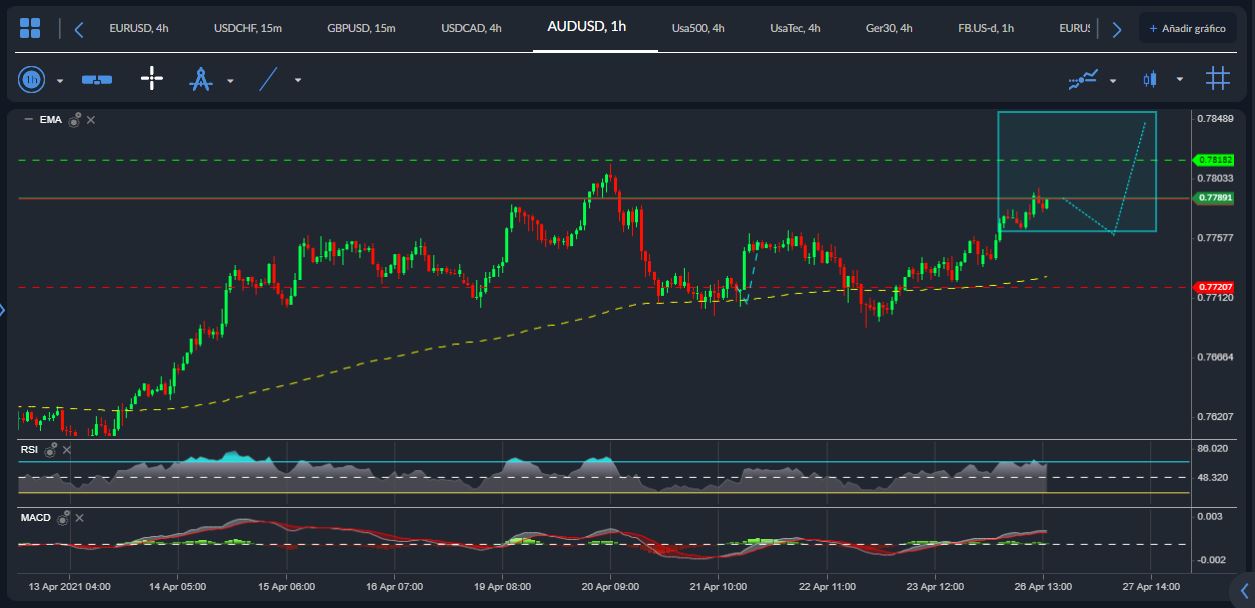Select the Usa500, 4h chart tab
Screen dimensions: 1255x608
click(x=697, y=28)
